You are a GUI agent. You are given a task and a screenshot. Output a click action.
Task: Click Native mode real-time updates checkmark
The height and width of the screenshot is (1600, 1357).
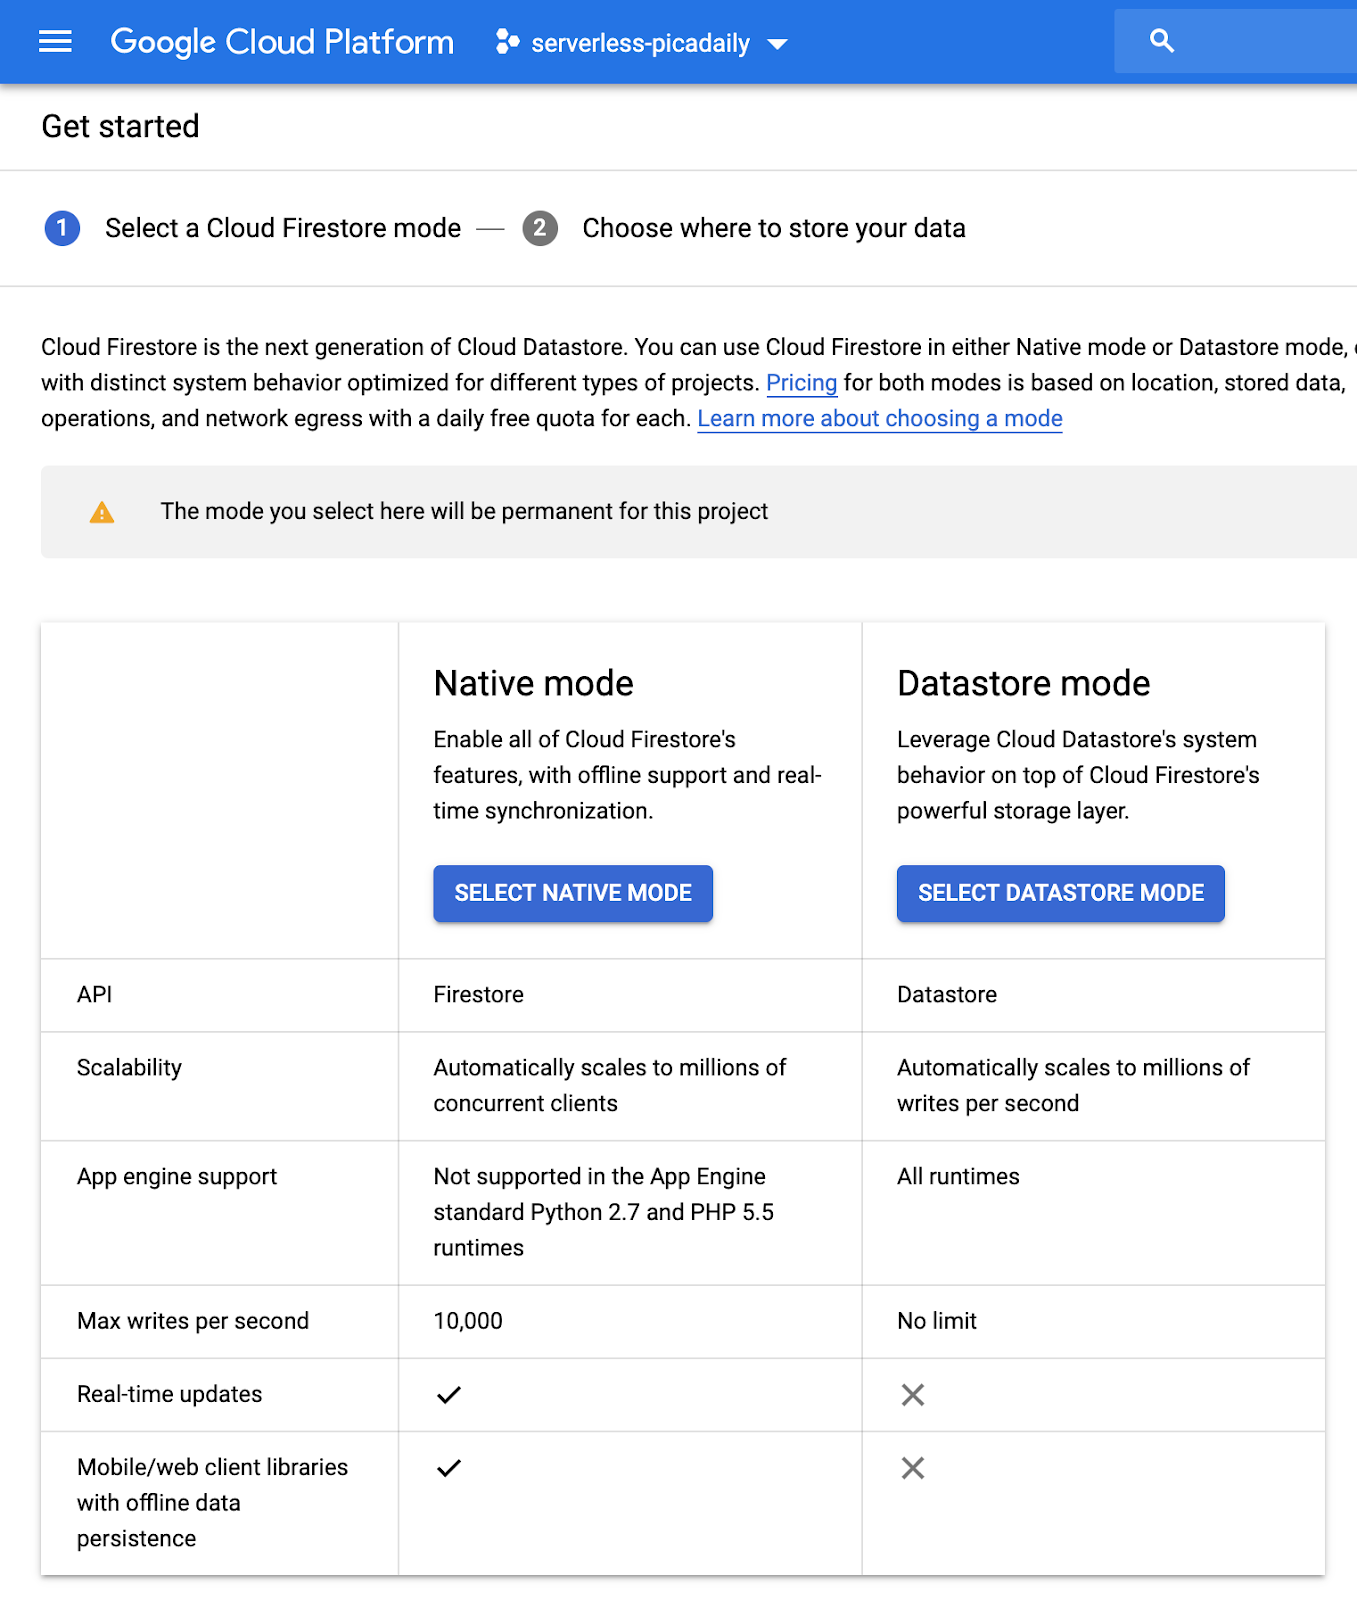click(449, 1395)
